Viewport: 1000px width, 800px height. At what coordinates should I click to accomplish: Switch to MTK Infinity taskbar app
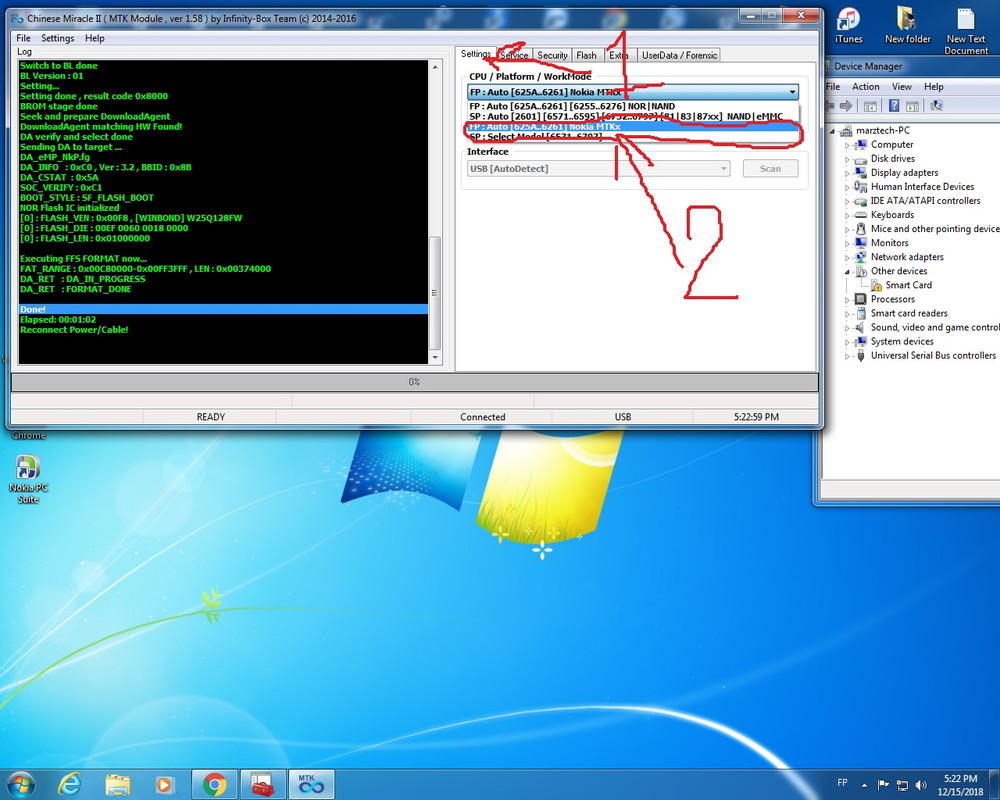click(x=311, y=785)
